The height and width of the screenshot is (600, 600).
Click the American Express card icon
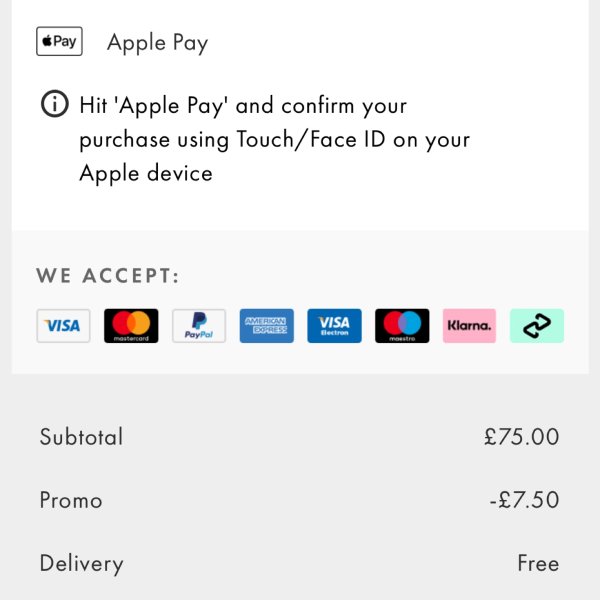[x=267, y=326]
